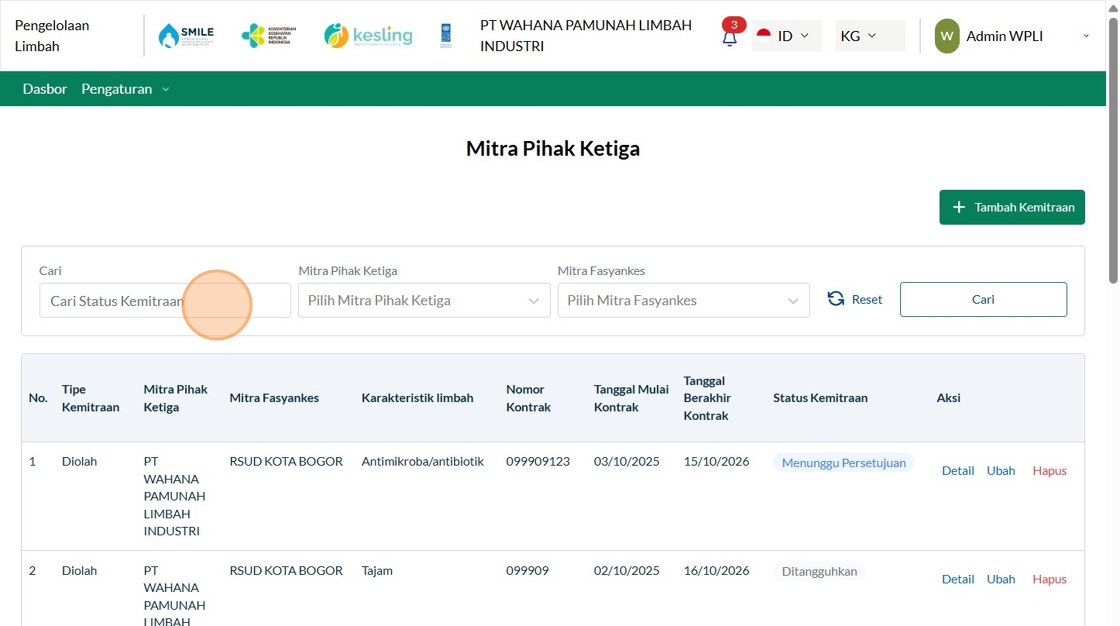
Task: Click Nomor Kontrak column header
Action: coord(529,398)
